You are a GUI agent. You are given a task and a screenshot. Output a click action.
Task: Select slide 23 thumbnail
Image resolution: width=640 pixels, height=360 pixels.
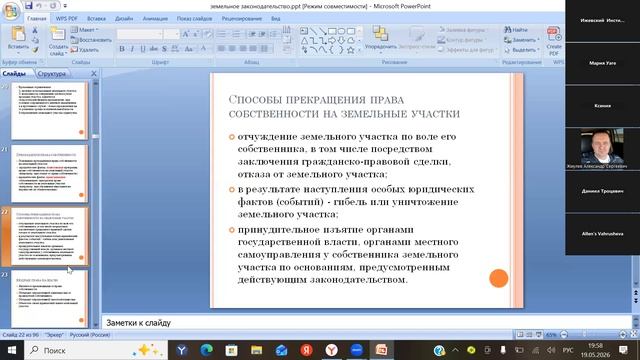tap(49, 299)
